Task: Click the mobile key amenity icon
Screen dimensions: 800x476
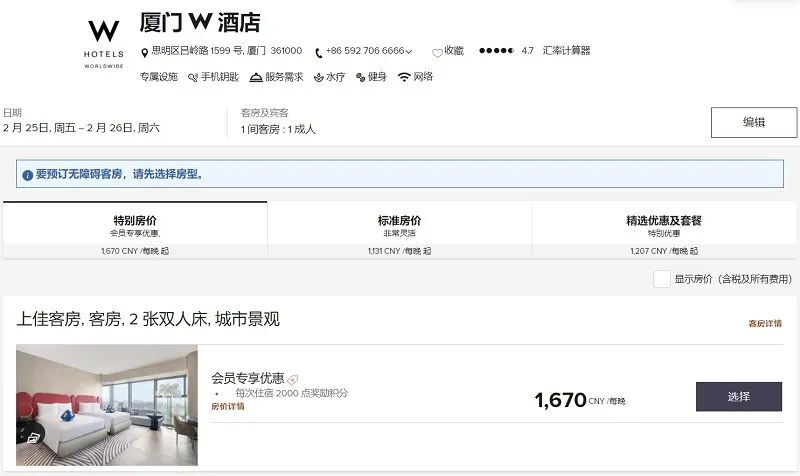Action: tap(193, 78)
